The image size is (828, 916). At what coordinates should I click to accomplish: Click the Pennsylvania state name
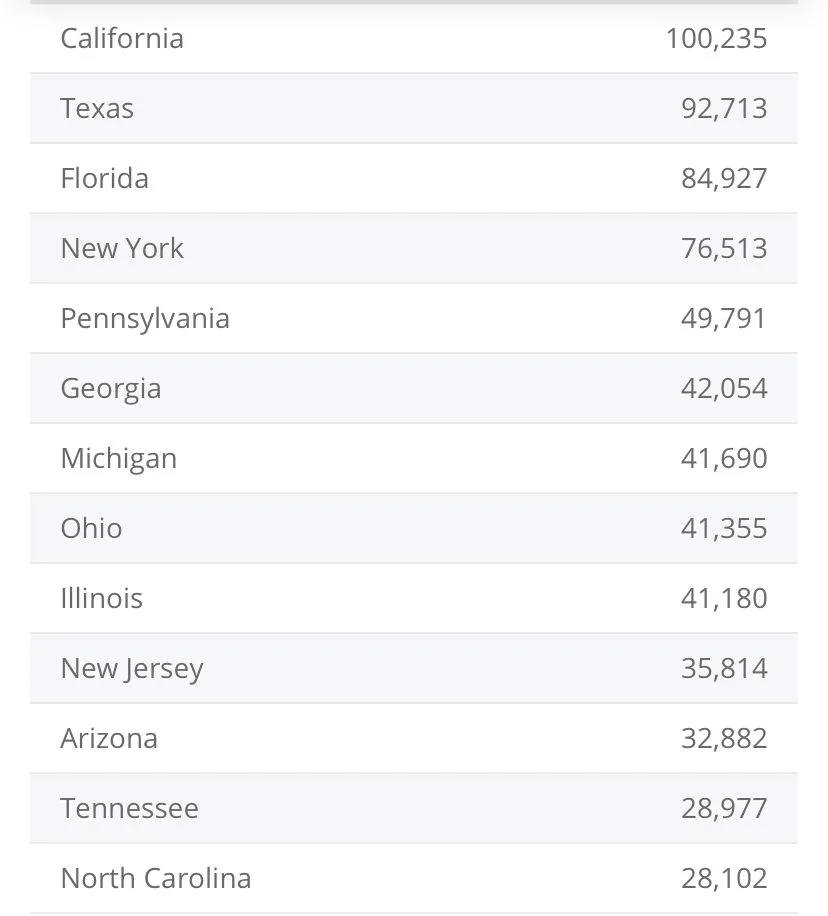[x=145, y=319]
